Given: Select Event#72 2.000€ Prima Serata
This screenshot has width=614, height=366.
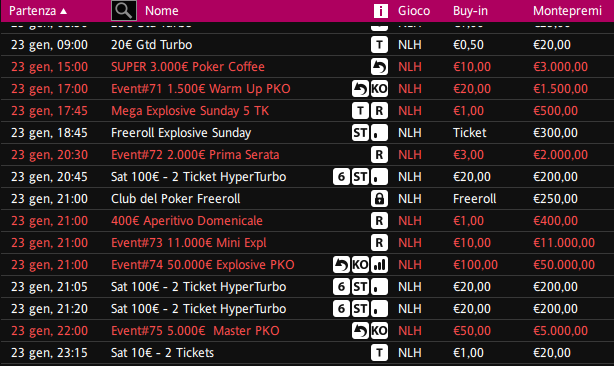Looking at the screenshot, I should (195, 155).
